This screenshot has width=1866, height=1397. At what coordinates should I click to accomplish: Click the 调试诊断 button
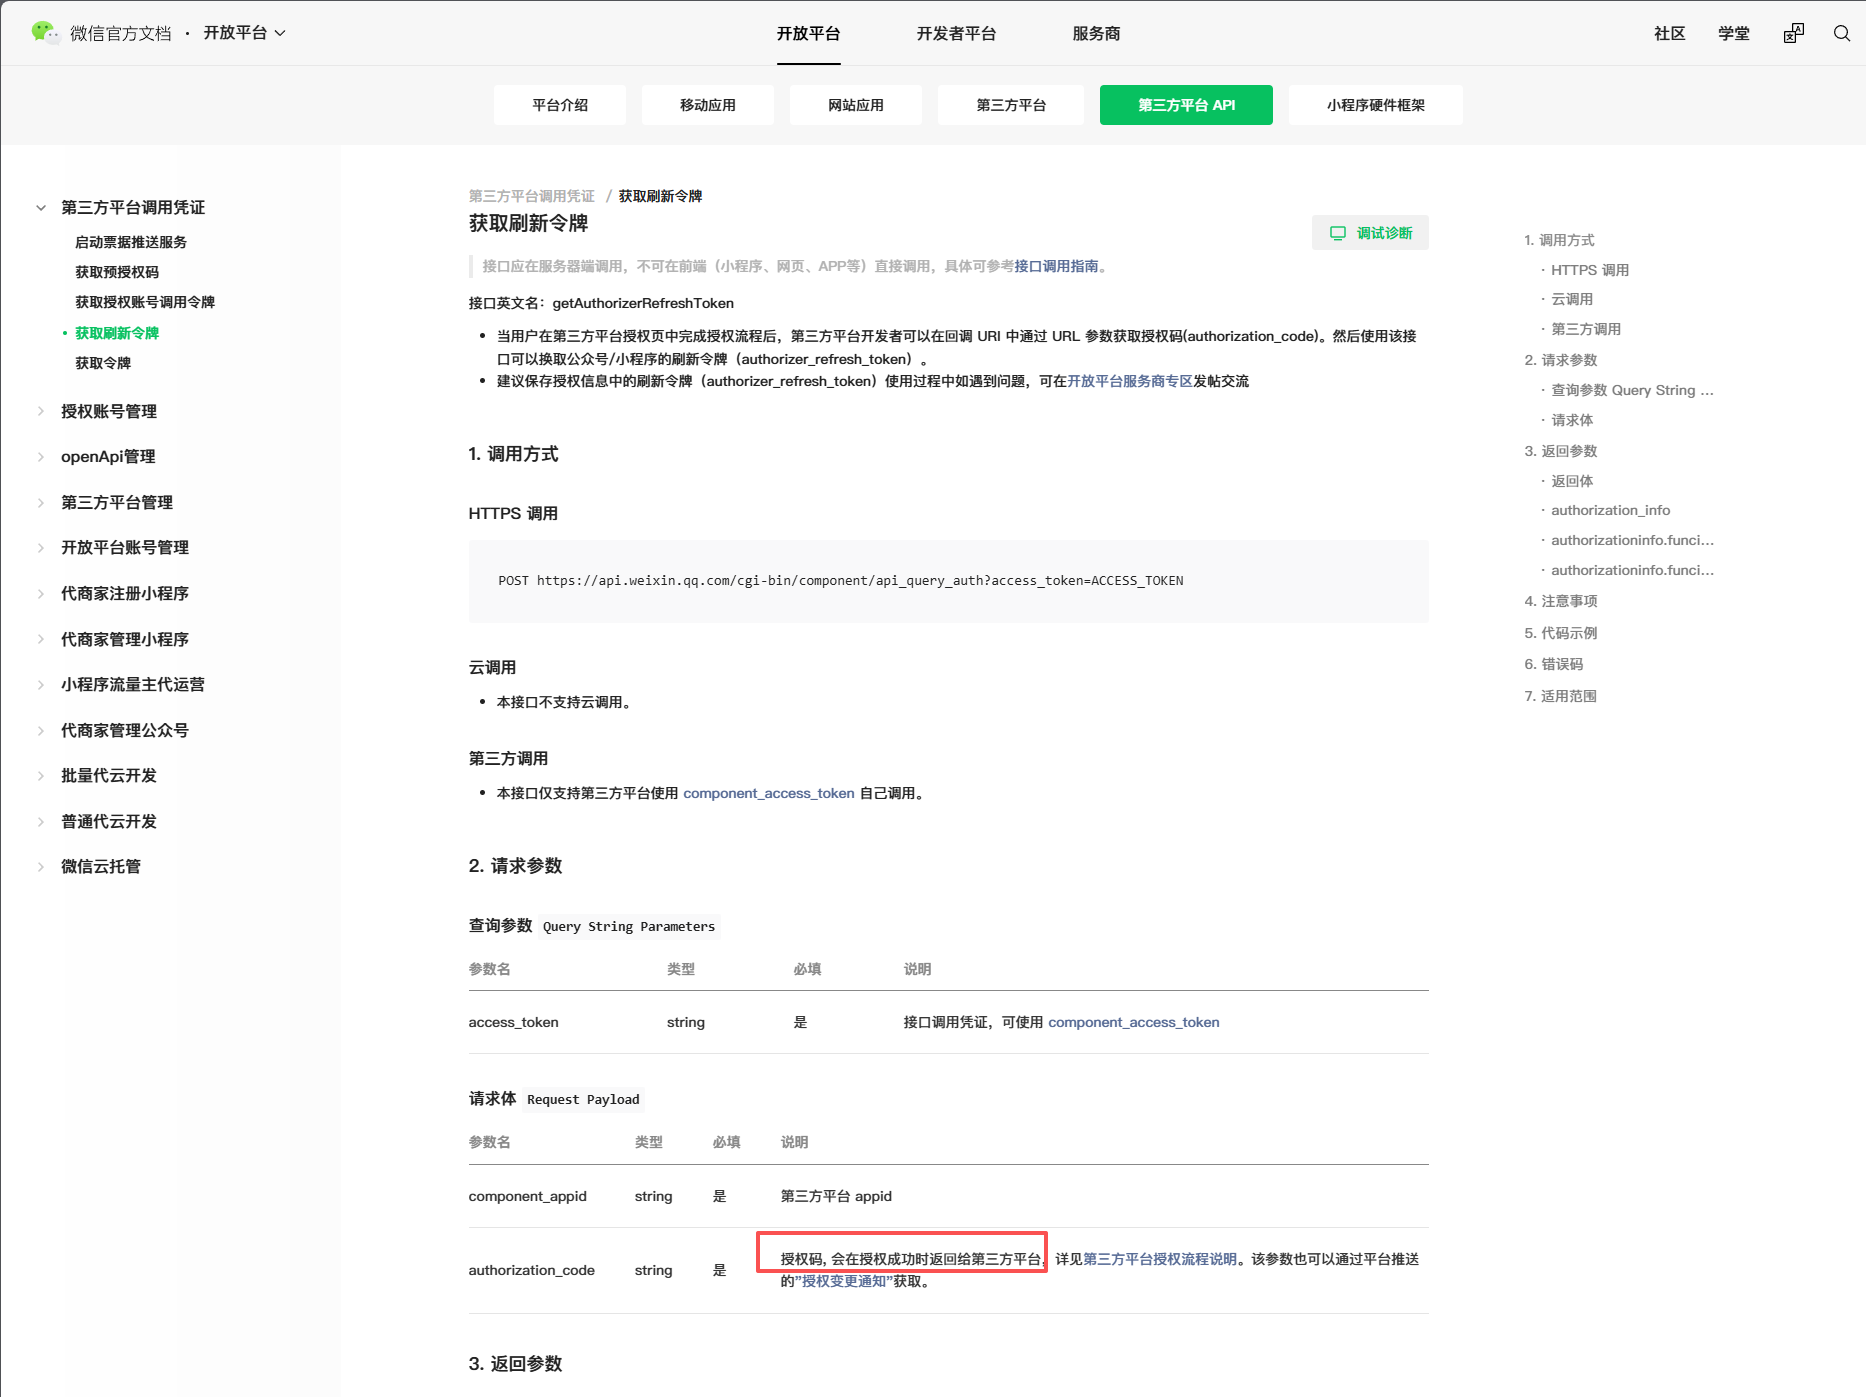click(1370, 233)
